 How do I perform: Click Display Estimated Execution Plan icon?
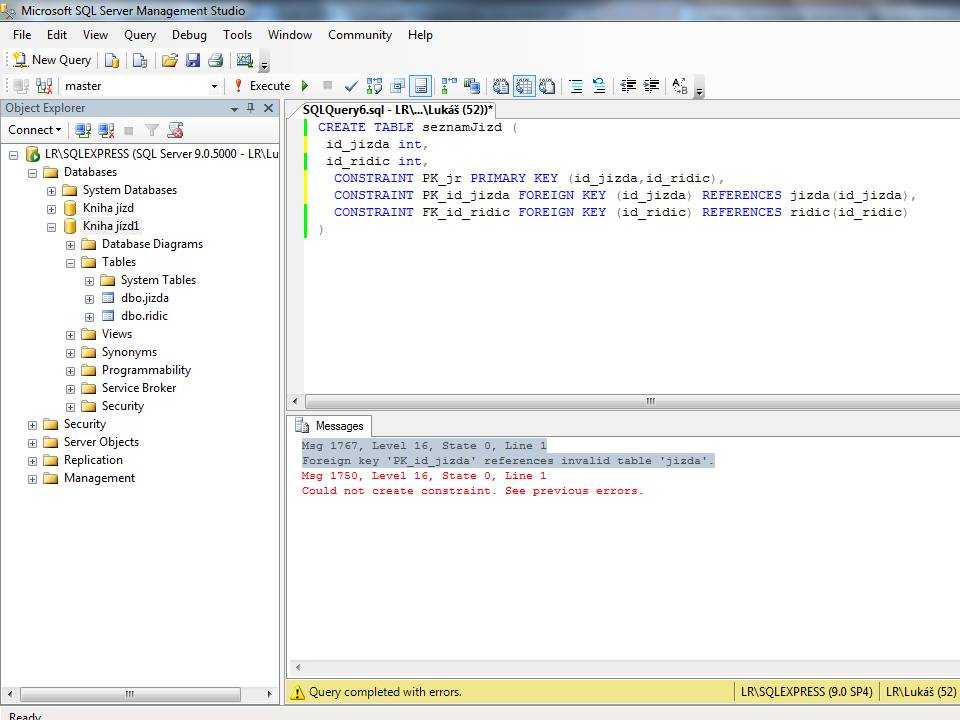374,86
